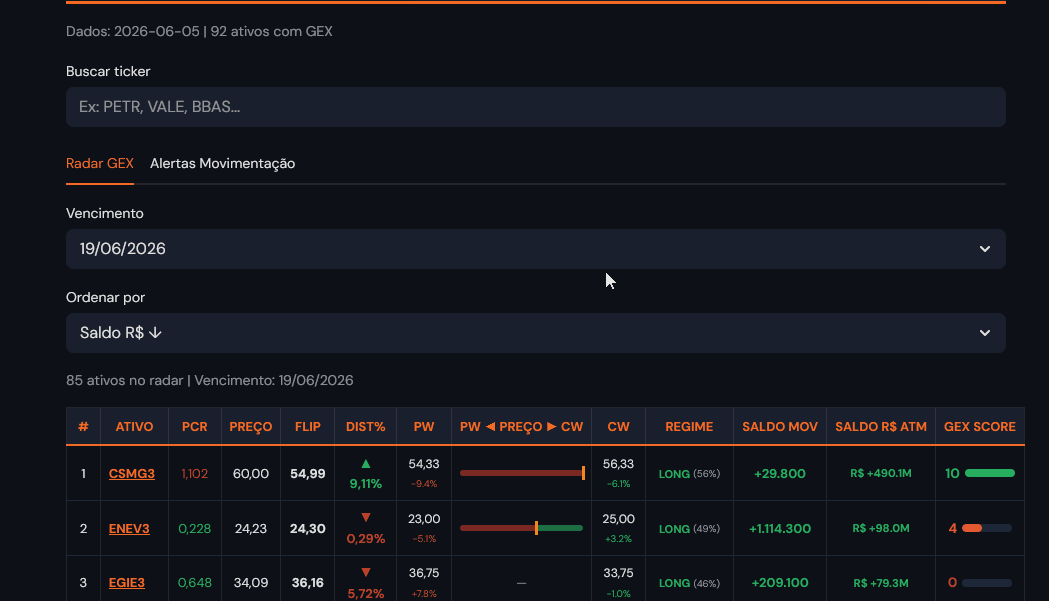This screenshot has height=601, width=1049.
Task: Click the price 34,09 in EGIE3 row
Action: click(x=251, y=583)
